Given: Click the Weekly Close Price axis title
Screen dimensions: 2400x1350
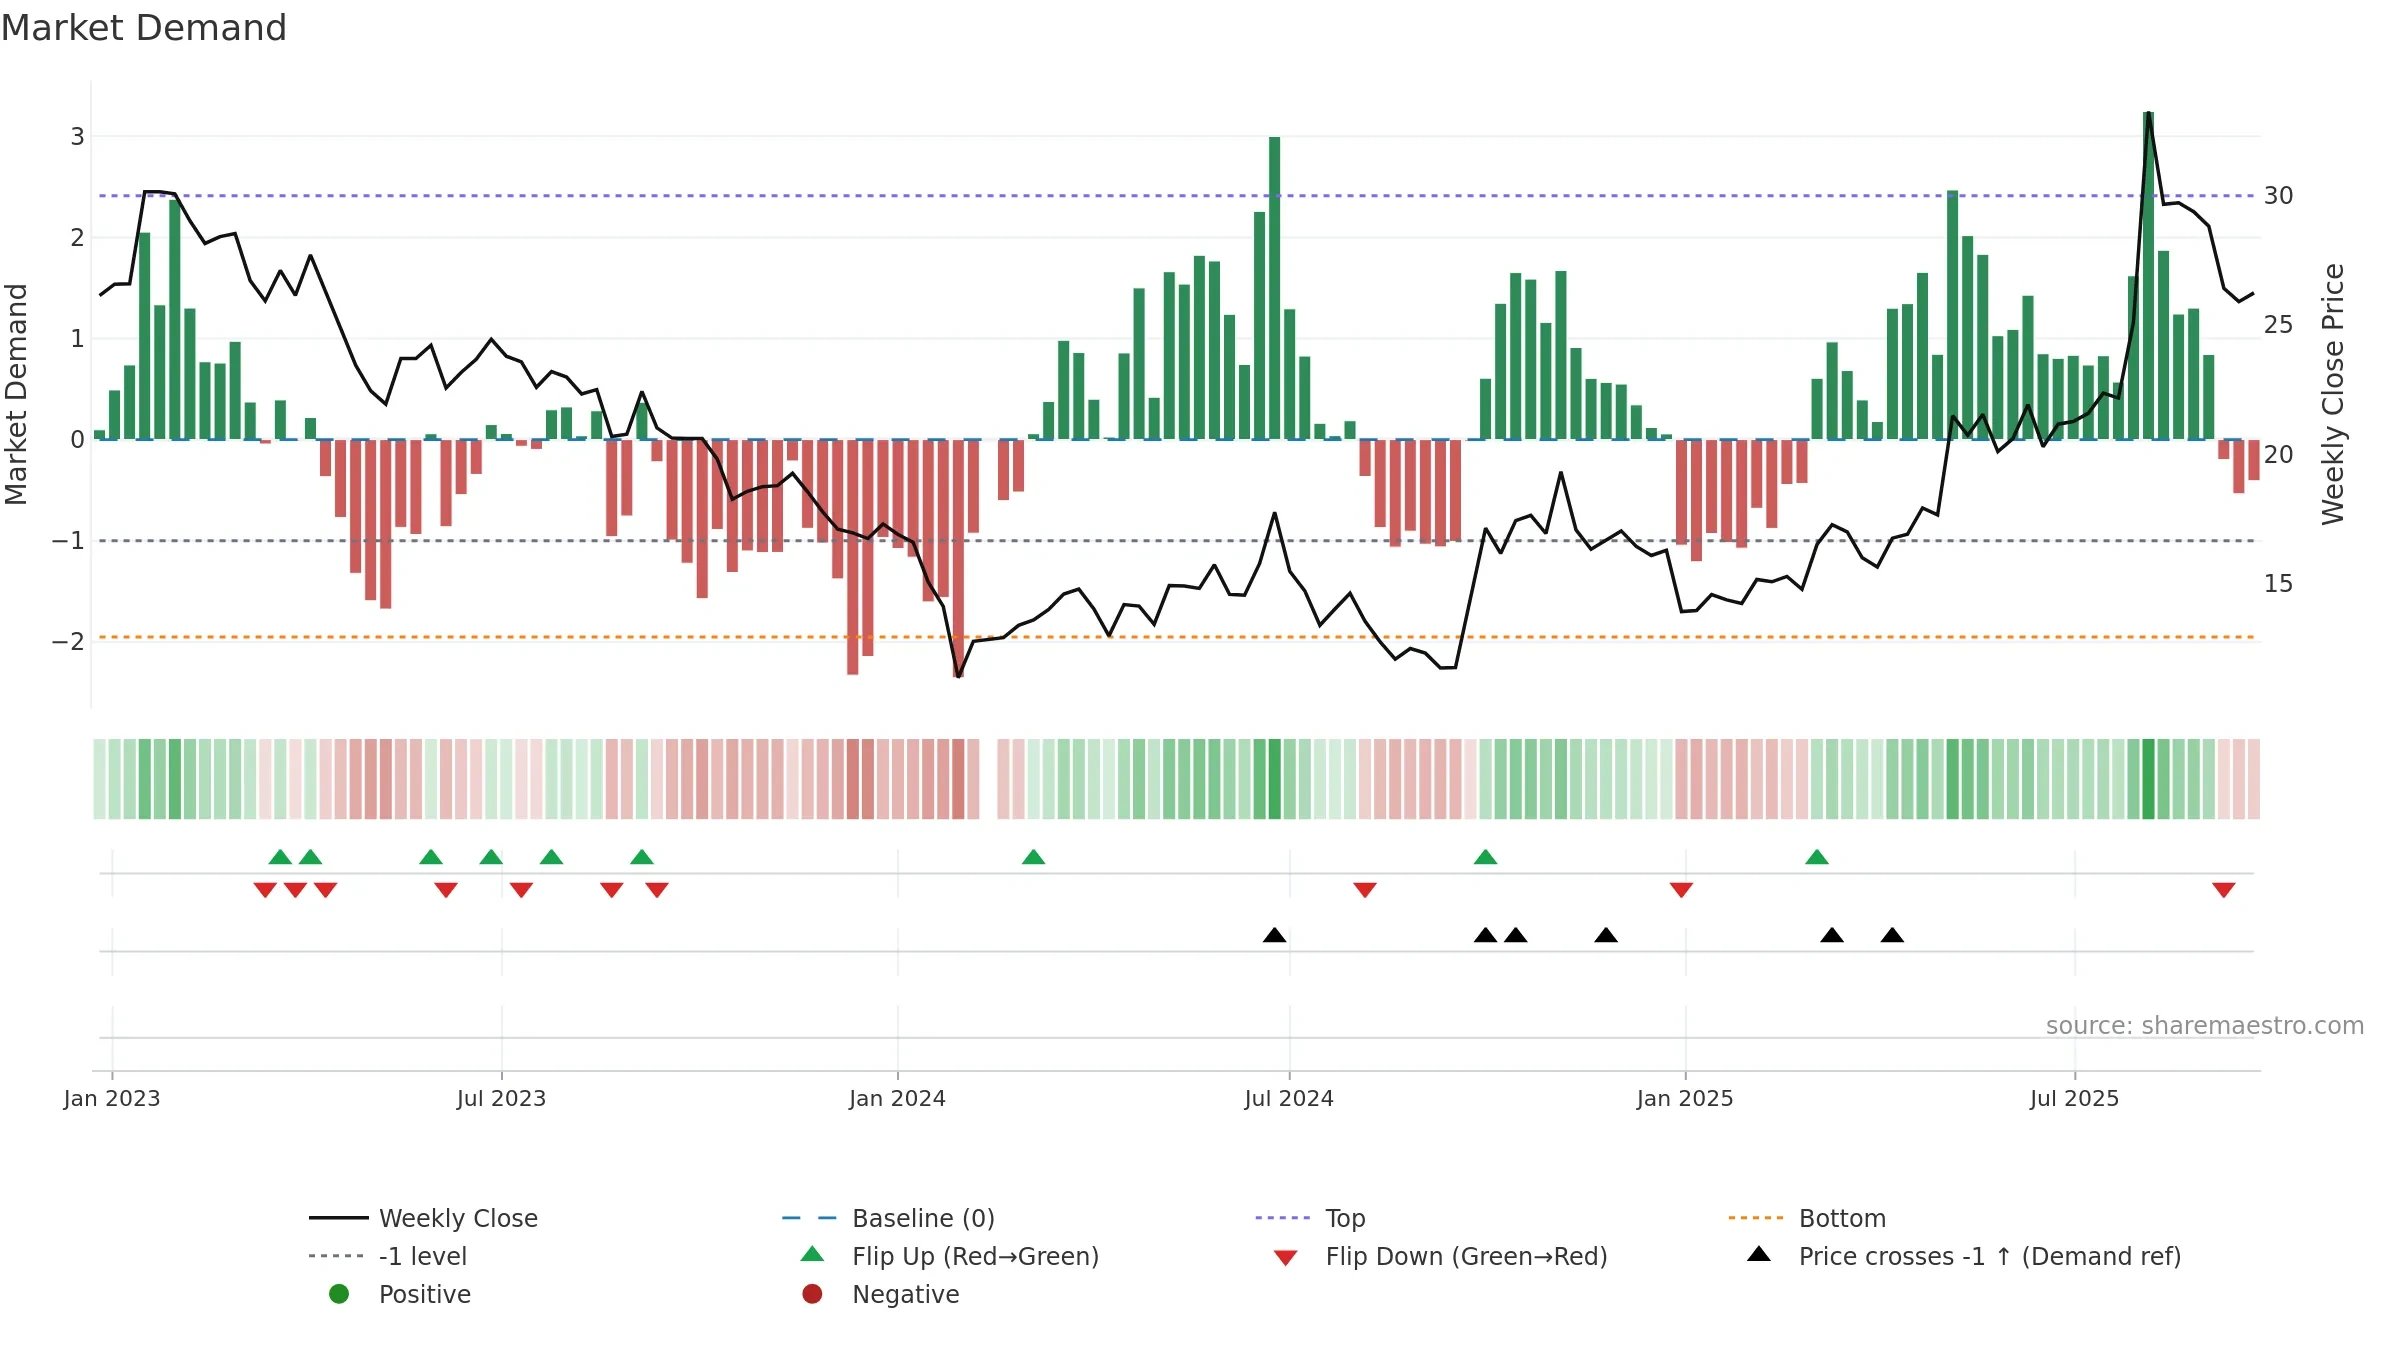Looking at the screenshot, I should click(2333, 394).
